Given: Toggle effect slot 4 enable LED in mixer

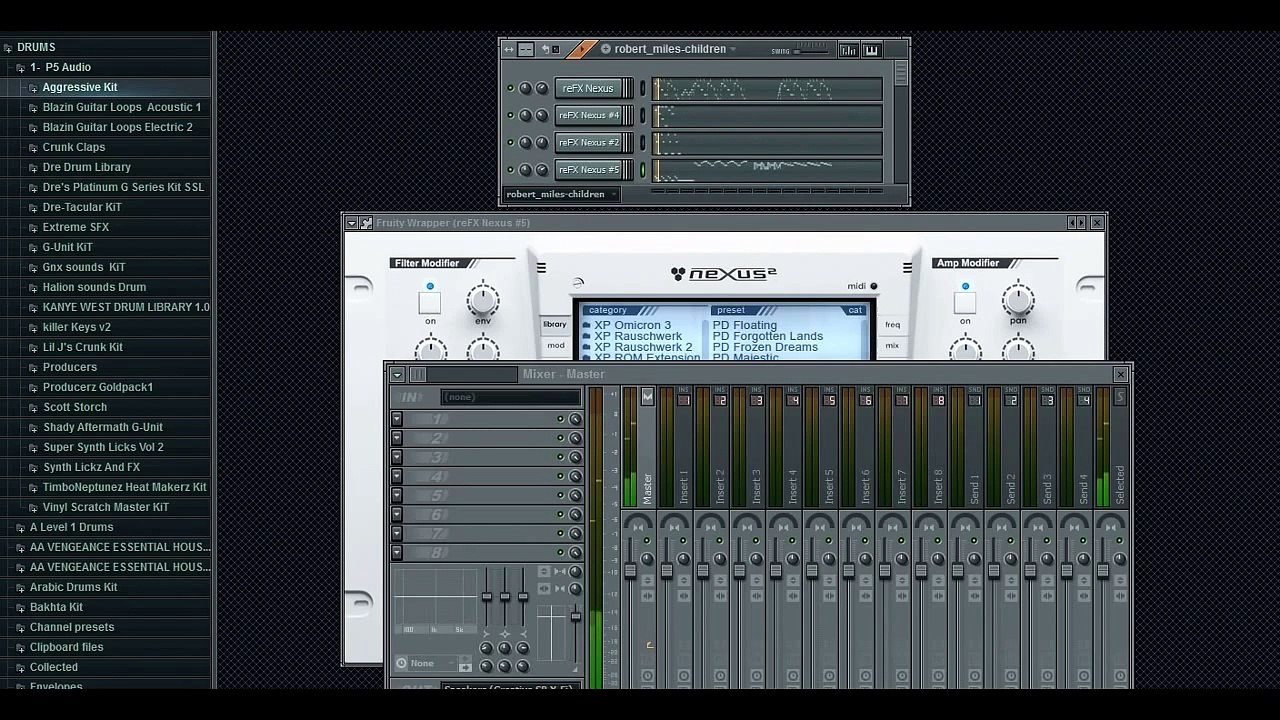Looking at the screenshot, I should [560, 476].
